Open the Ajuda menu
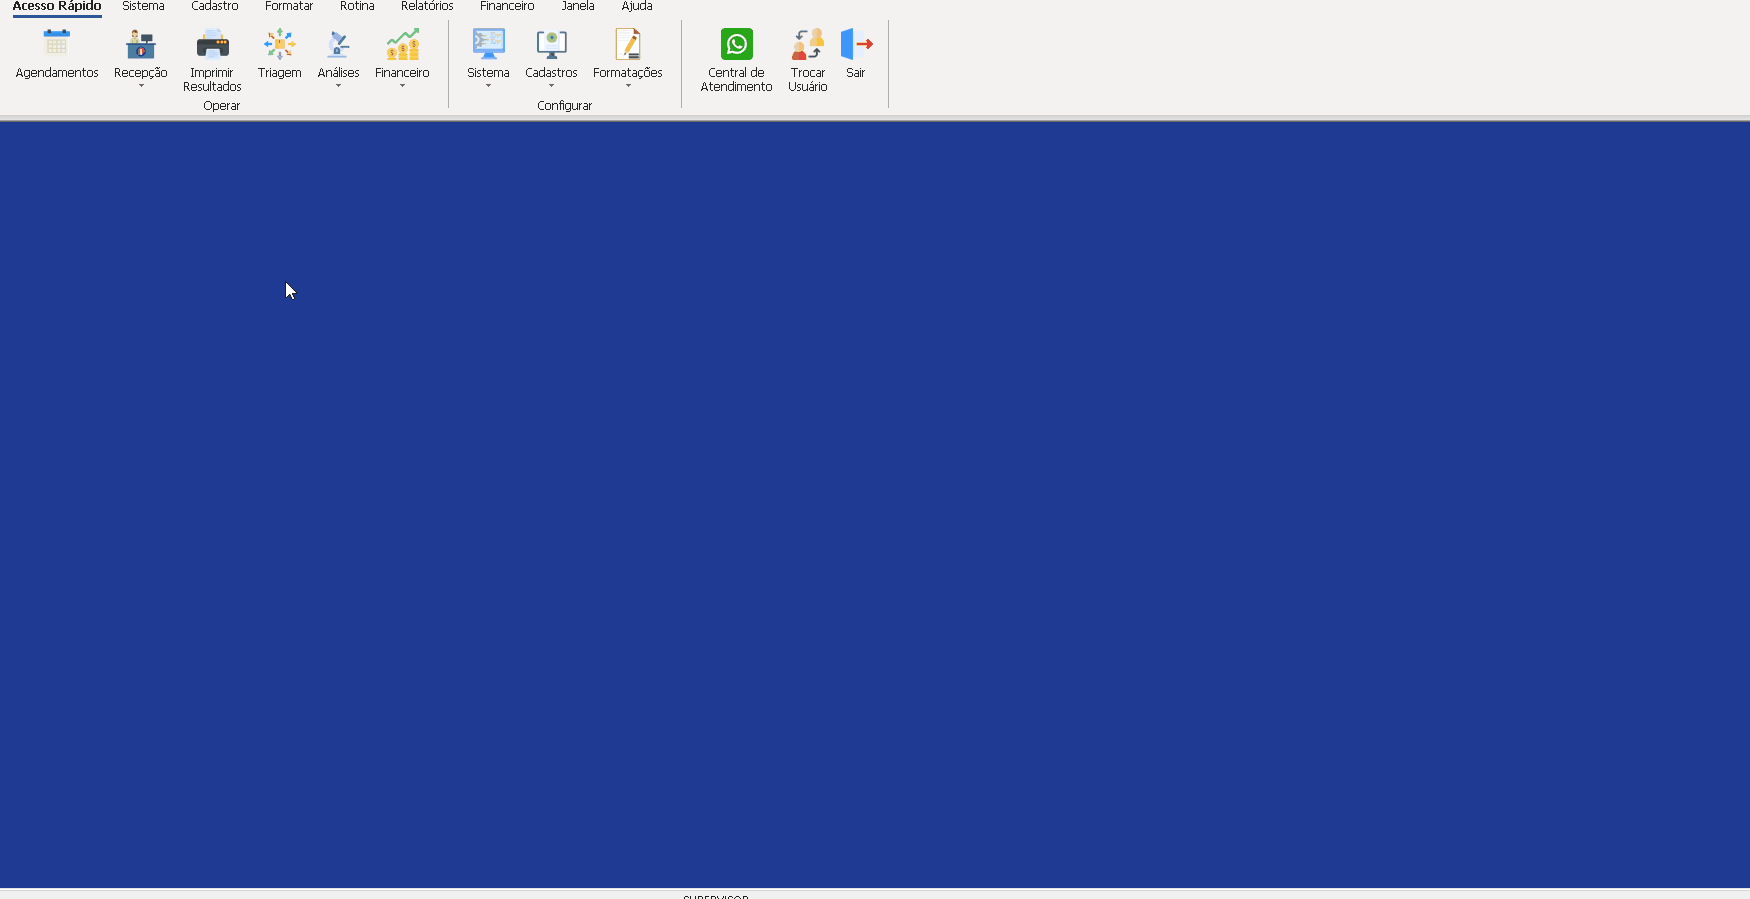1750x899 pixels. click(x=637, y=6)
